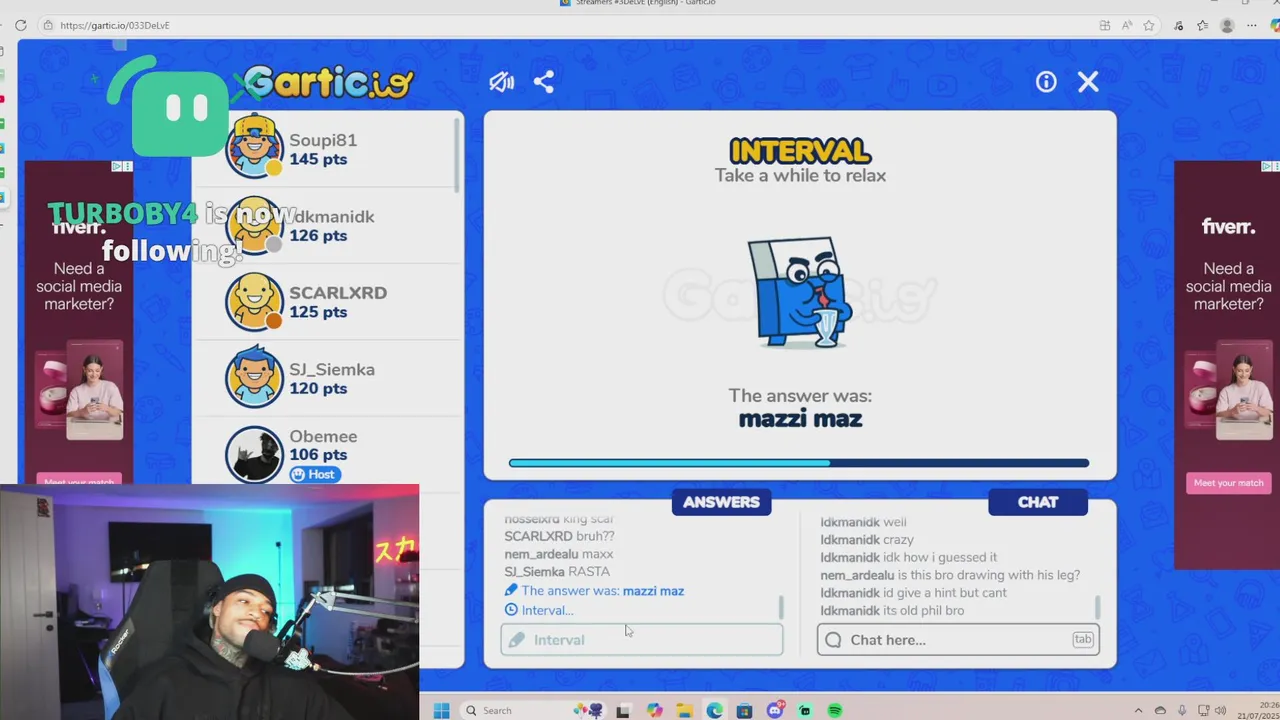The image size is (1280, 720).
Task: Open File Explorer from the taskbar
Action: point(684,710)
